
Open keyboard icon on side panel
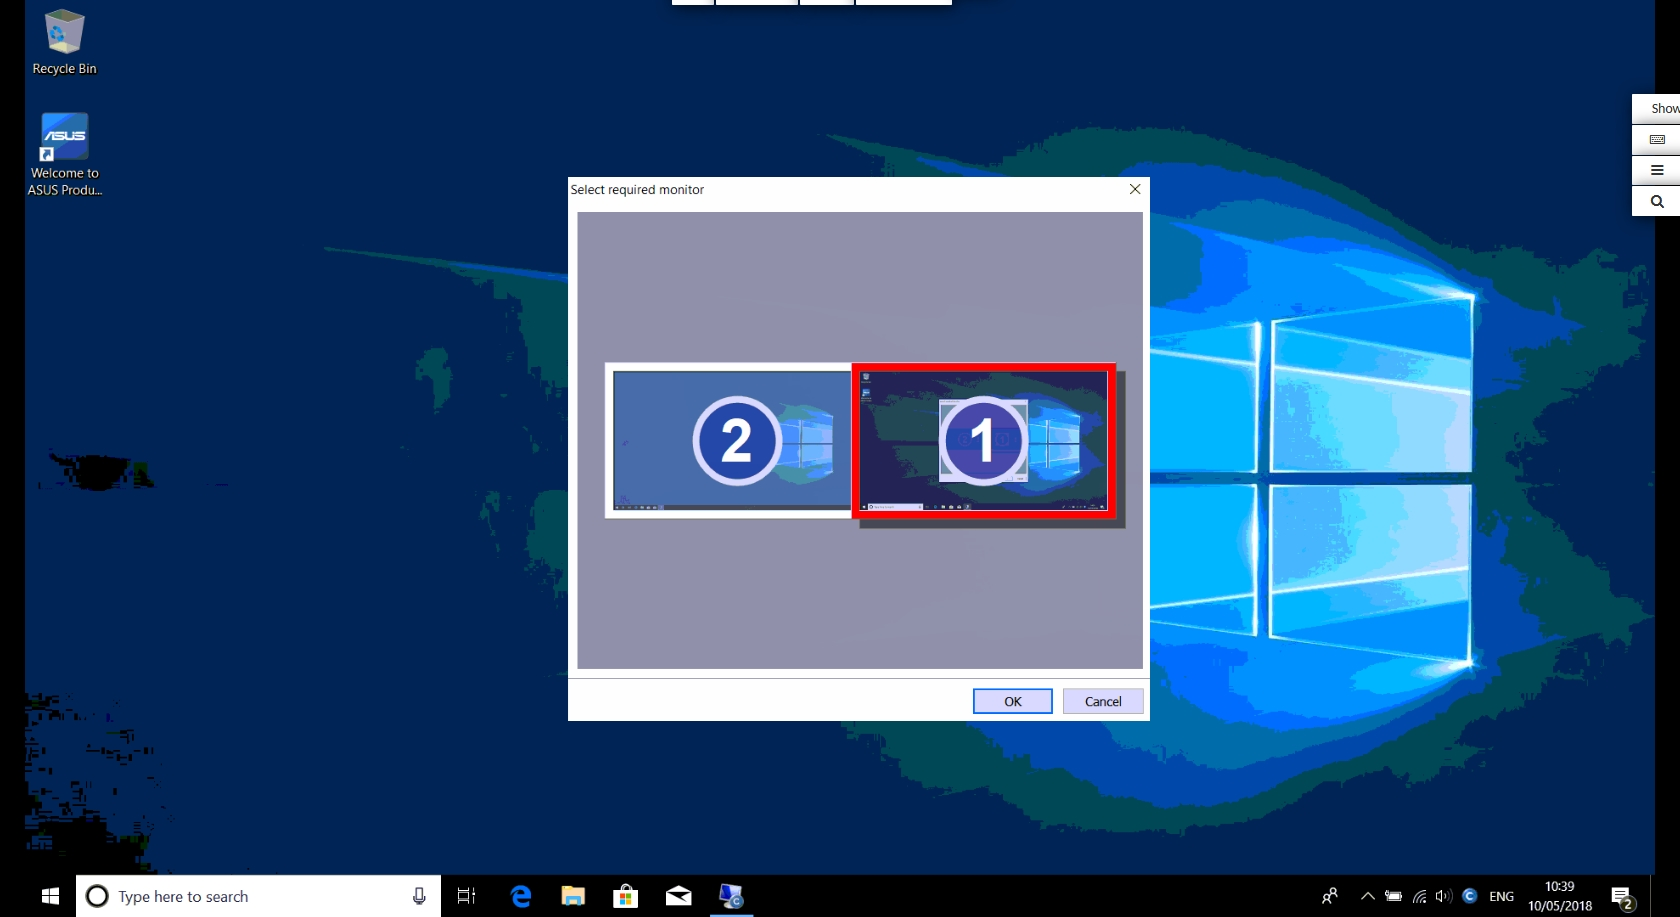pyautogui.click(x=1657, y=139)
